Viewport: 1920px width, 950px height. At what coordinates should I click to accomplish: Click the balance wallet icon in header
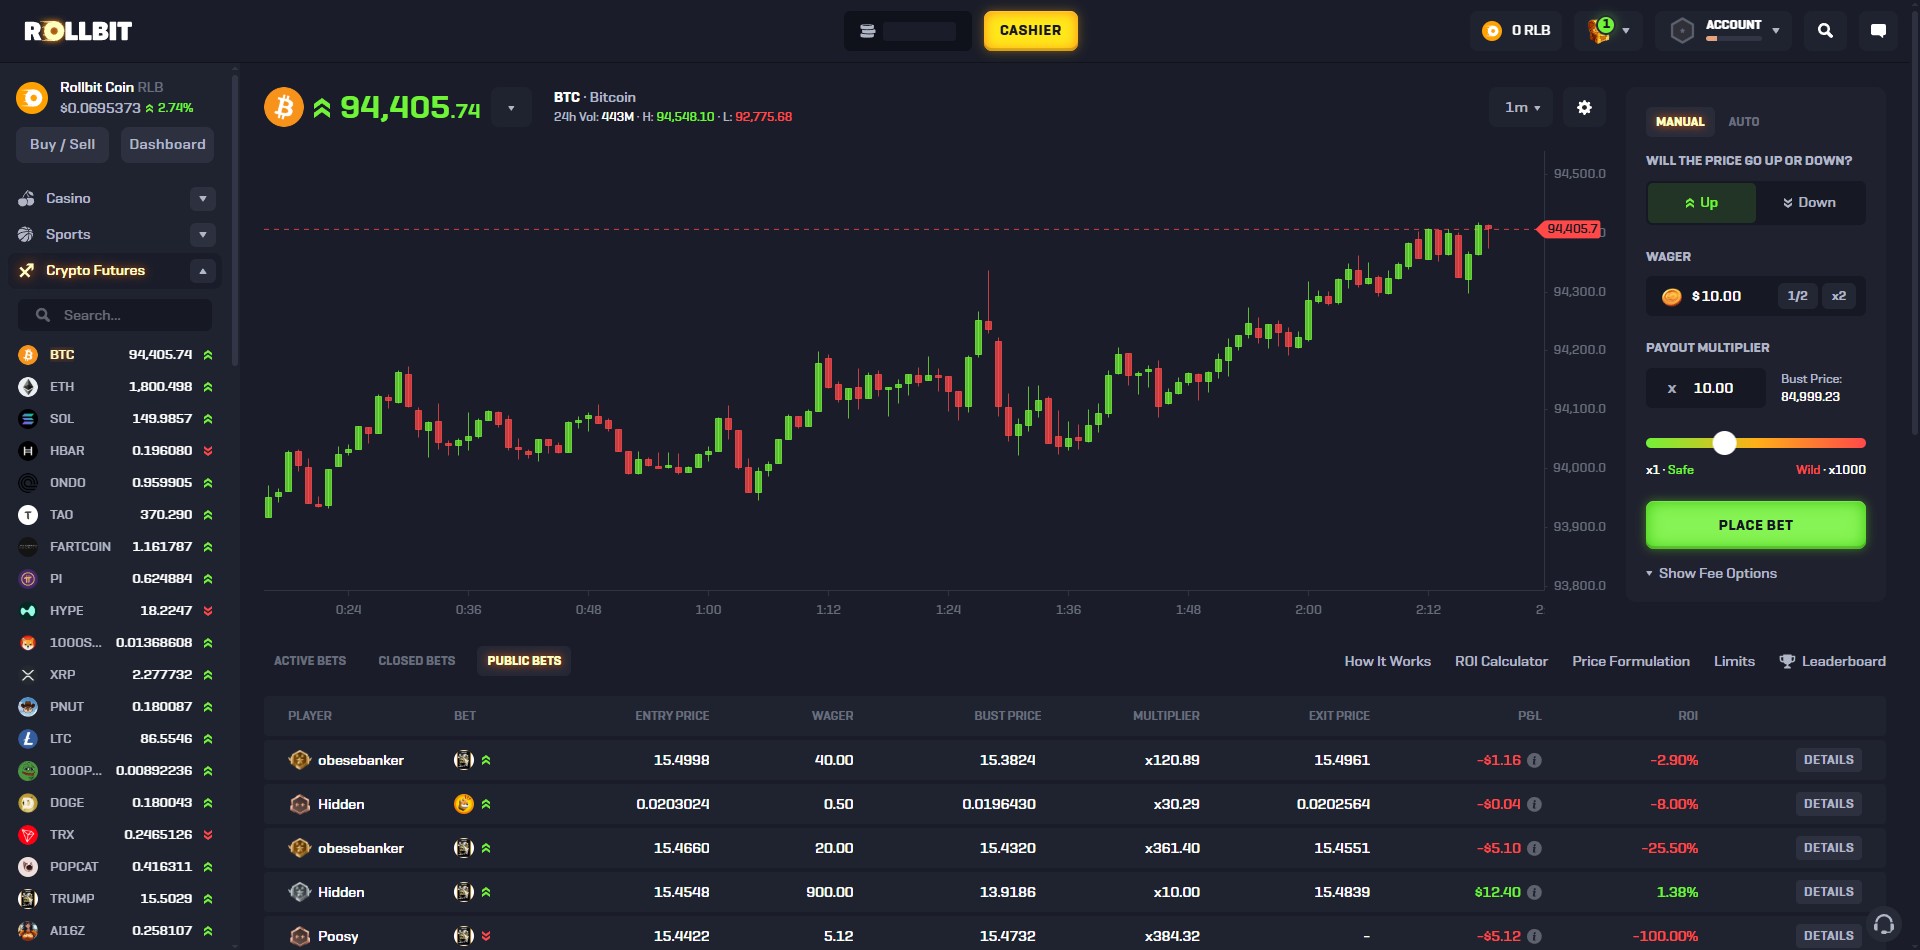pos(868,31)
